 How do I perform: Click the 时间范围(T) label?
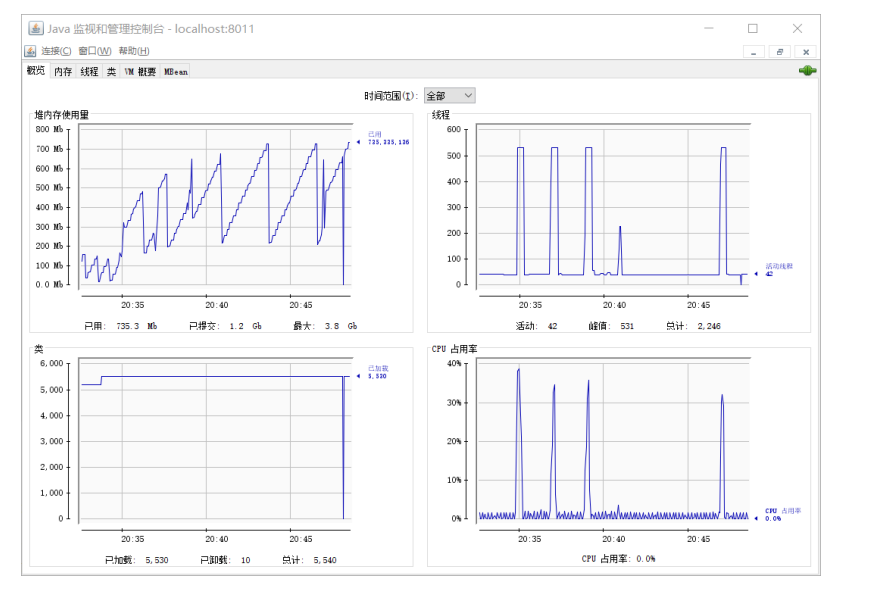click(x=391, y=96)
